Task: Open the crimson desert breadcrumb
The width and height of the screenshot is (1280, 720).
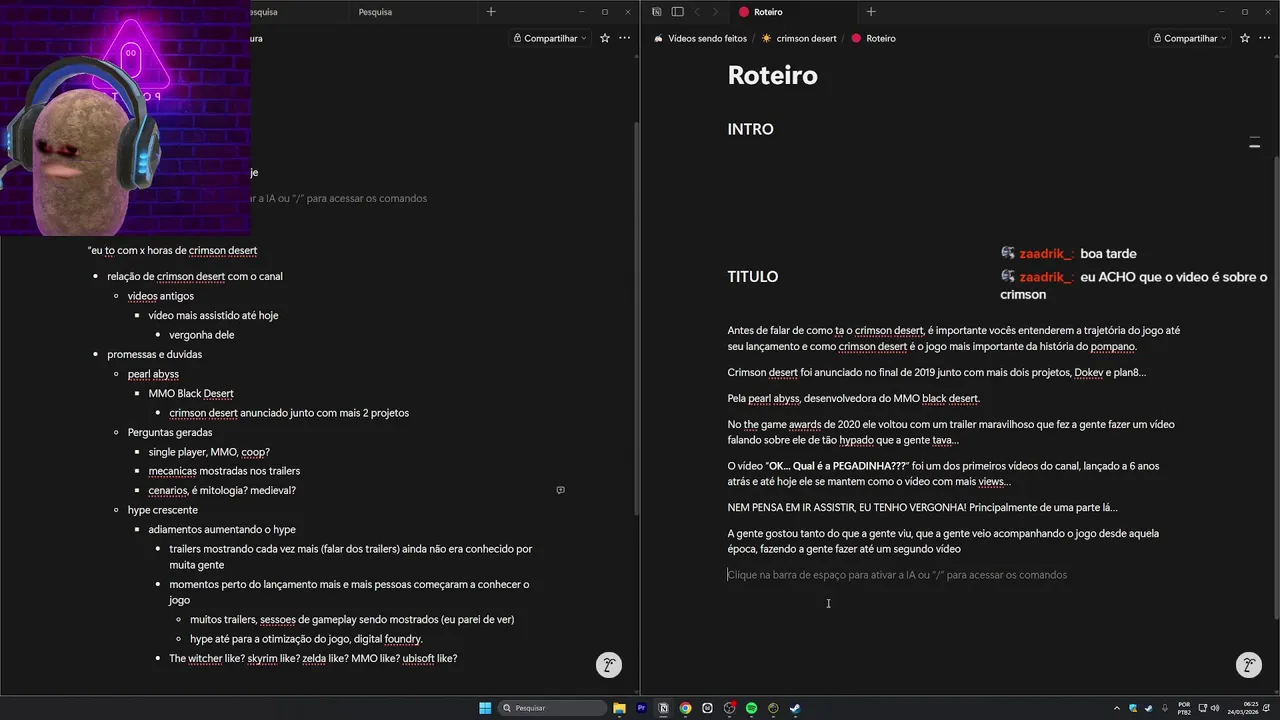Action: [x=799, y=38]
